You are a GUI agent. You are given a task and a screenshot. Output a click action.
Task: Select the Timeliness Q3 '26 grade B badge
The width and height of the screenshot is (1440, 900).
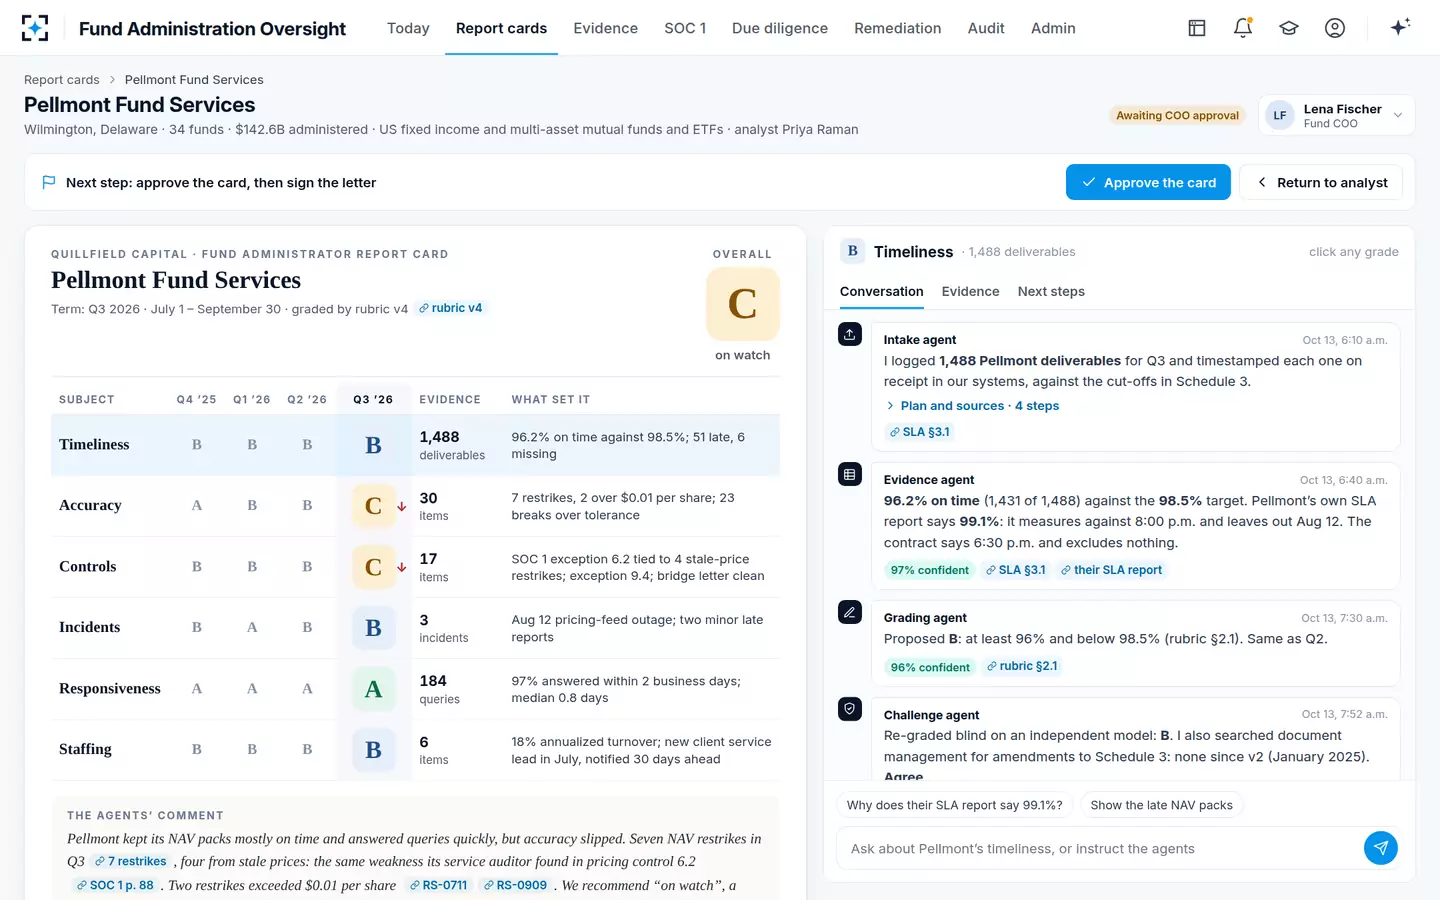tap(373, 445)
